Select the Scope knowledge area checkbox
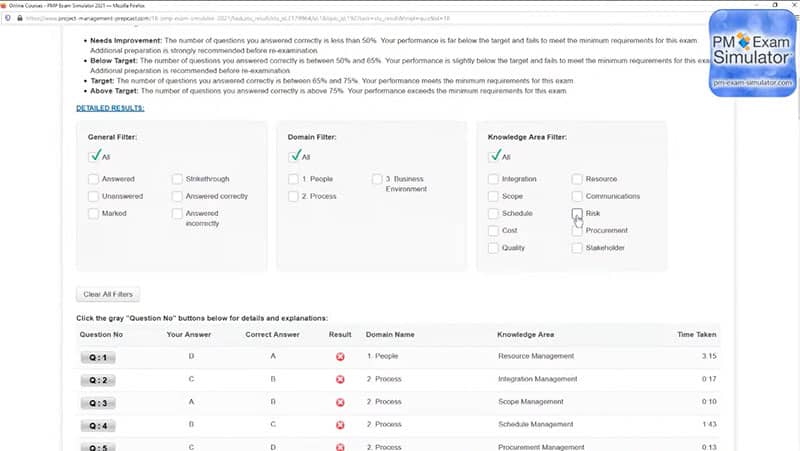The image size is (800, 451). tap(493, 196)
